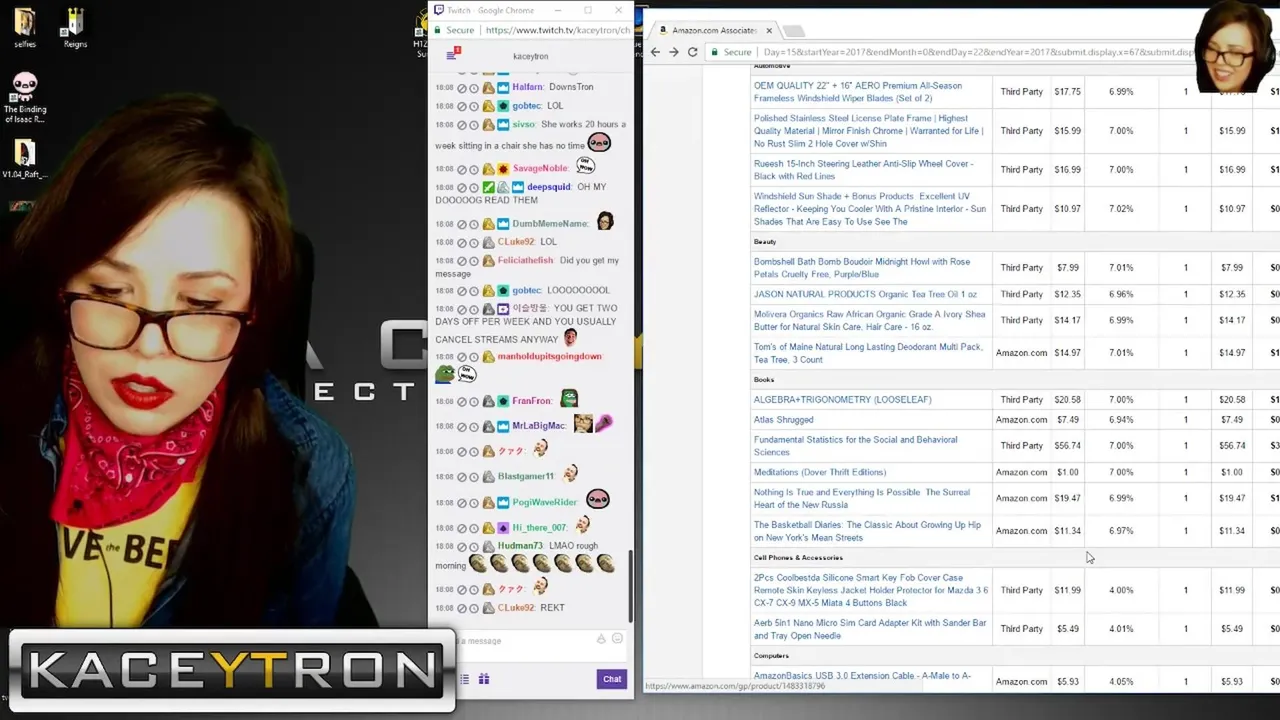Open the OEM QUALITY Windshield Wiper Blades link
1280x720 pixels.
pos(858,92)
